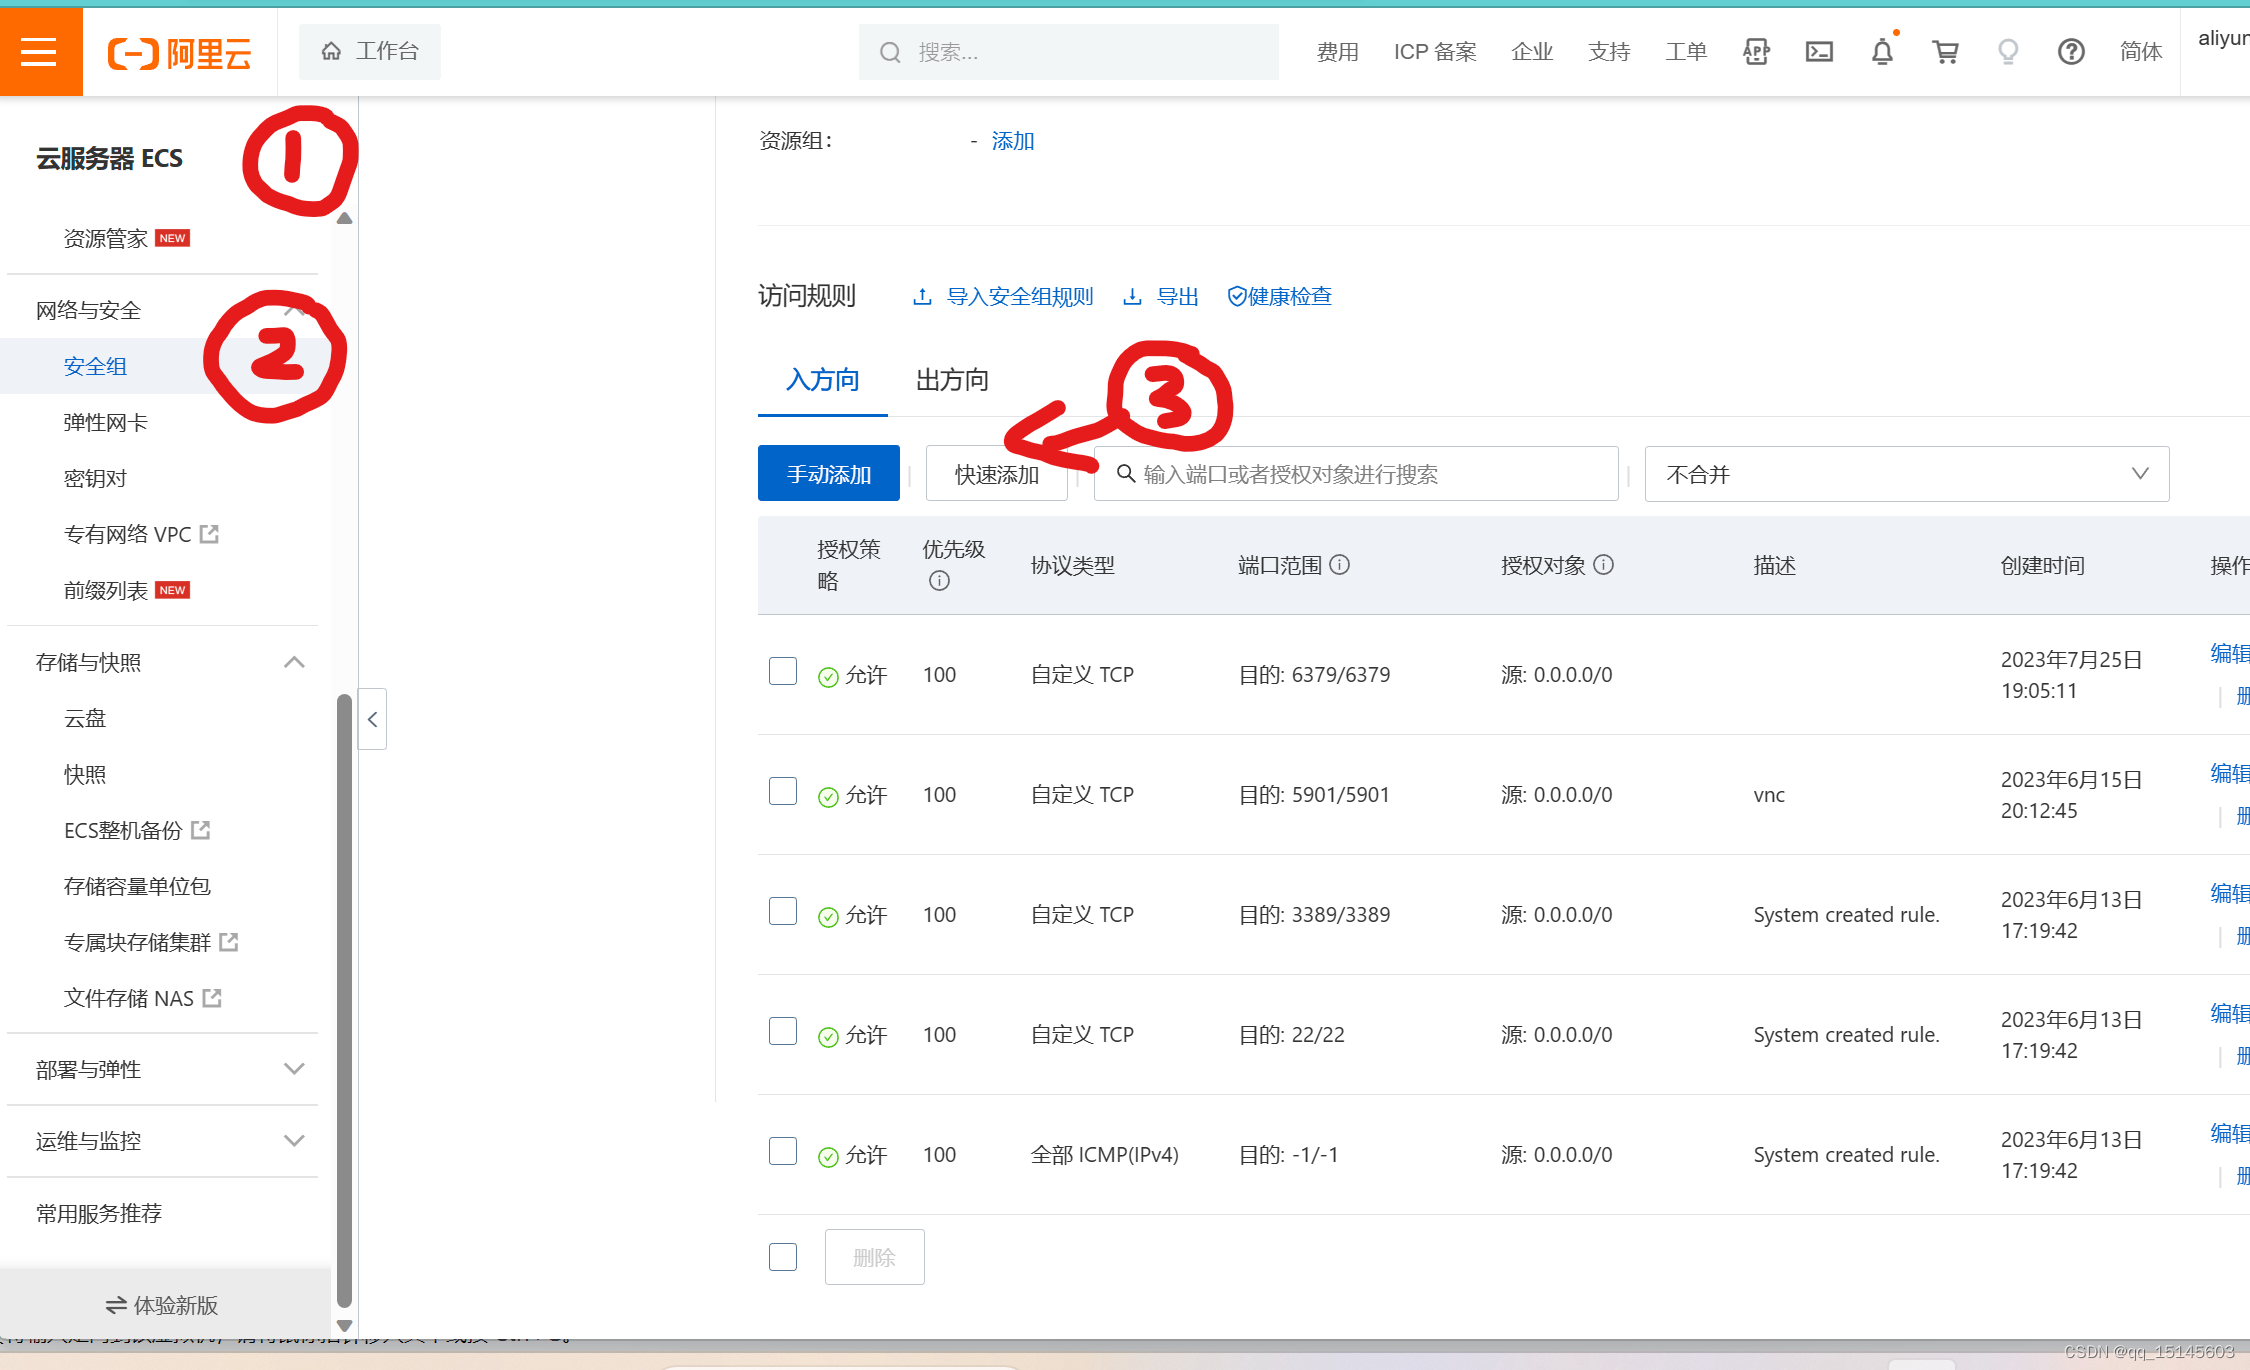Open the shopping cart
The image size is (2250, 1370).
coord(1945,52)
